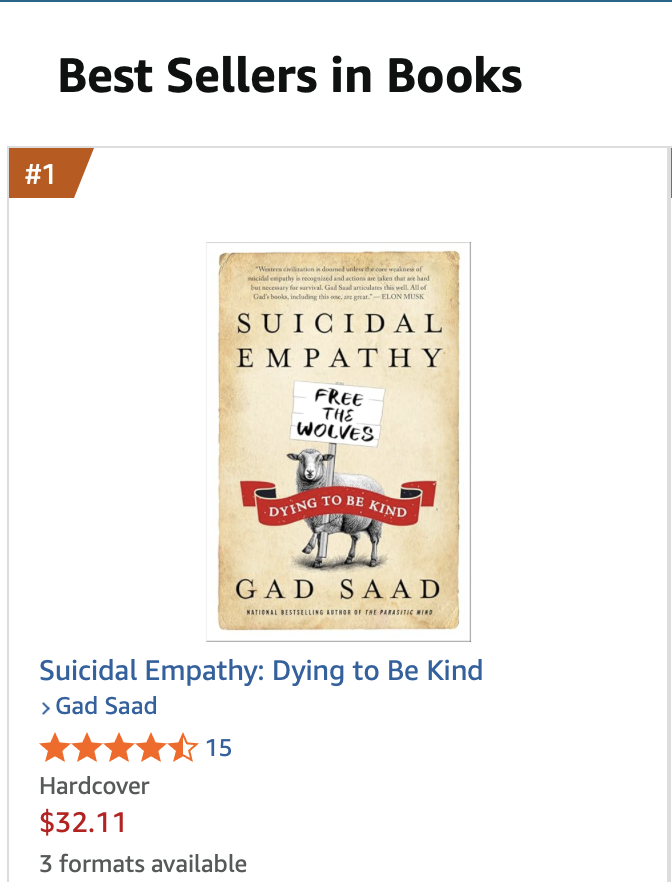672x882 pixels.
Task: Click the third orange star in the rating
Action: click(x=119, y=748)
